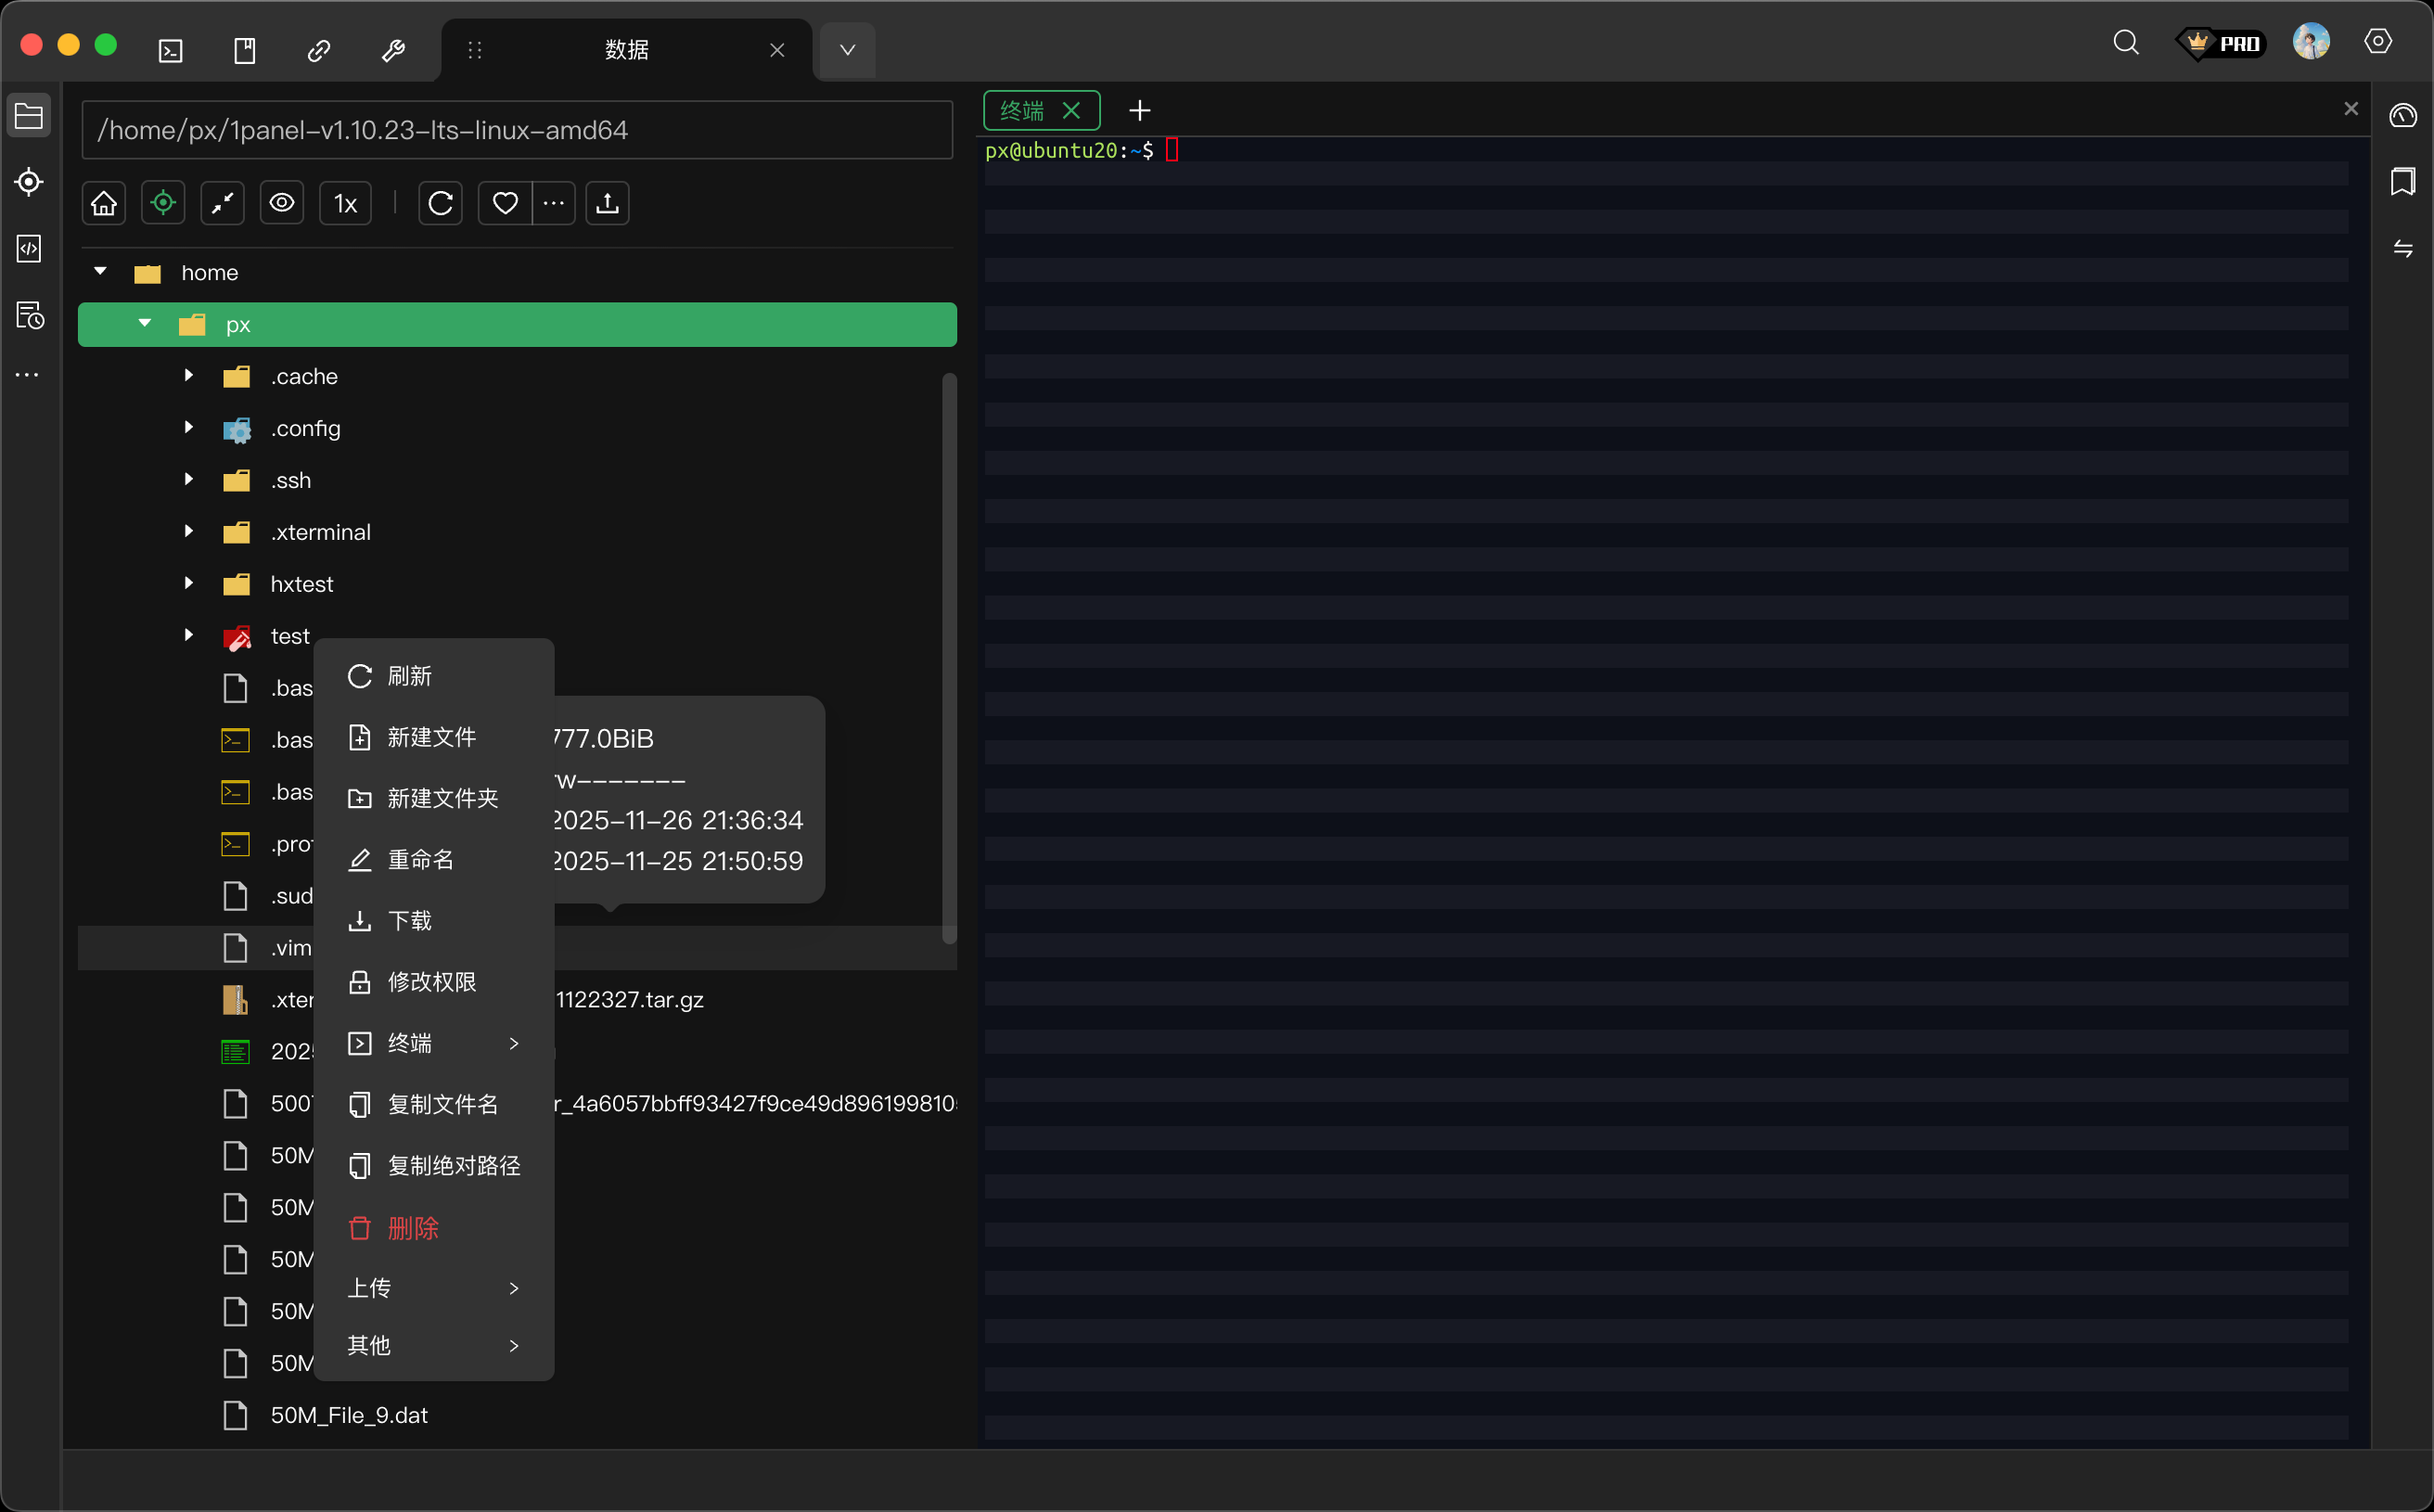Click the favorite heart icon in toolbar

pos(505,204)
